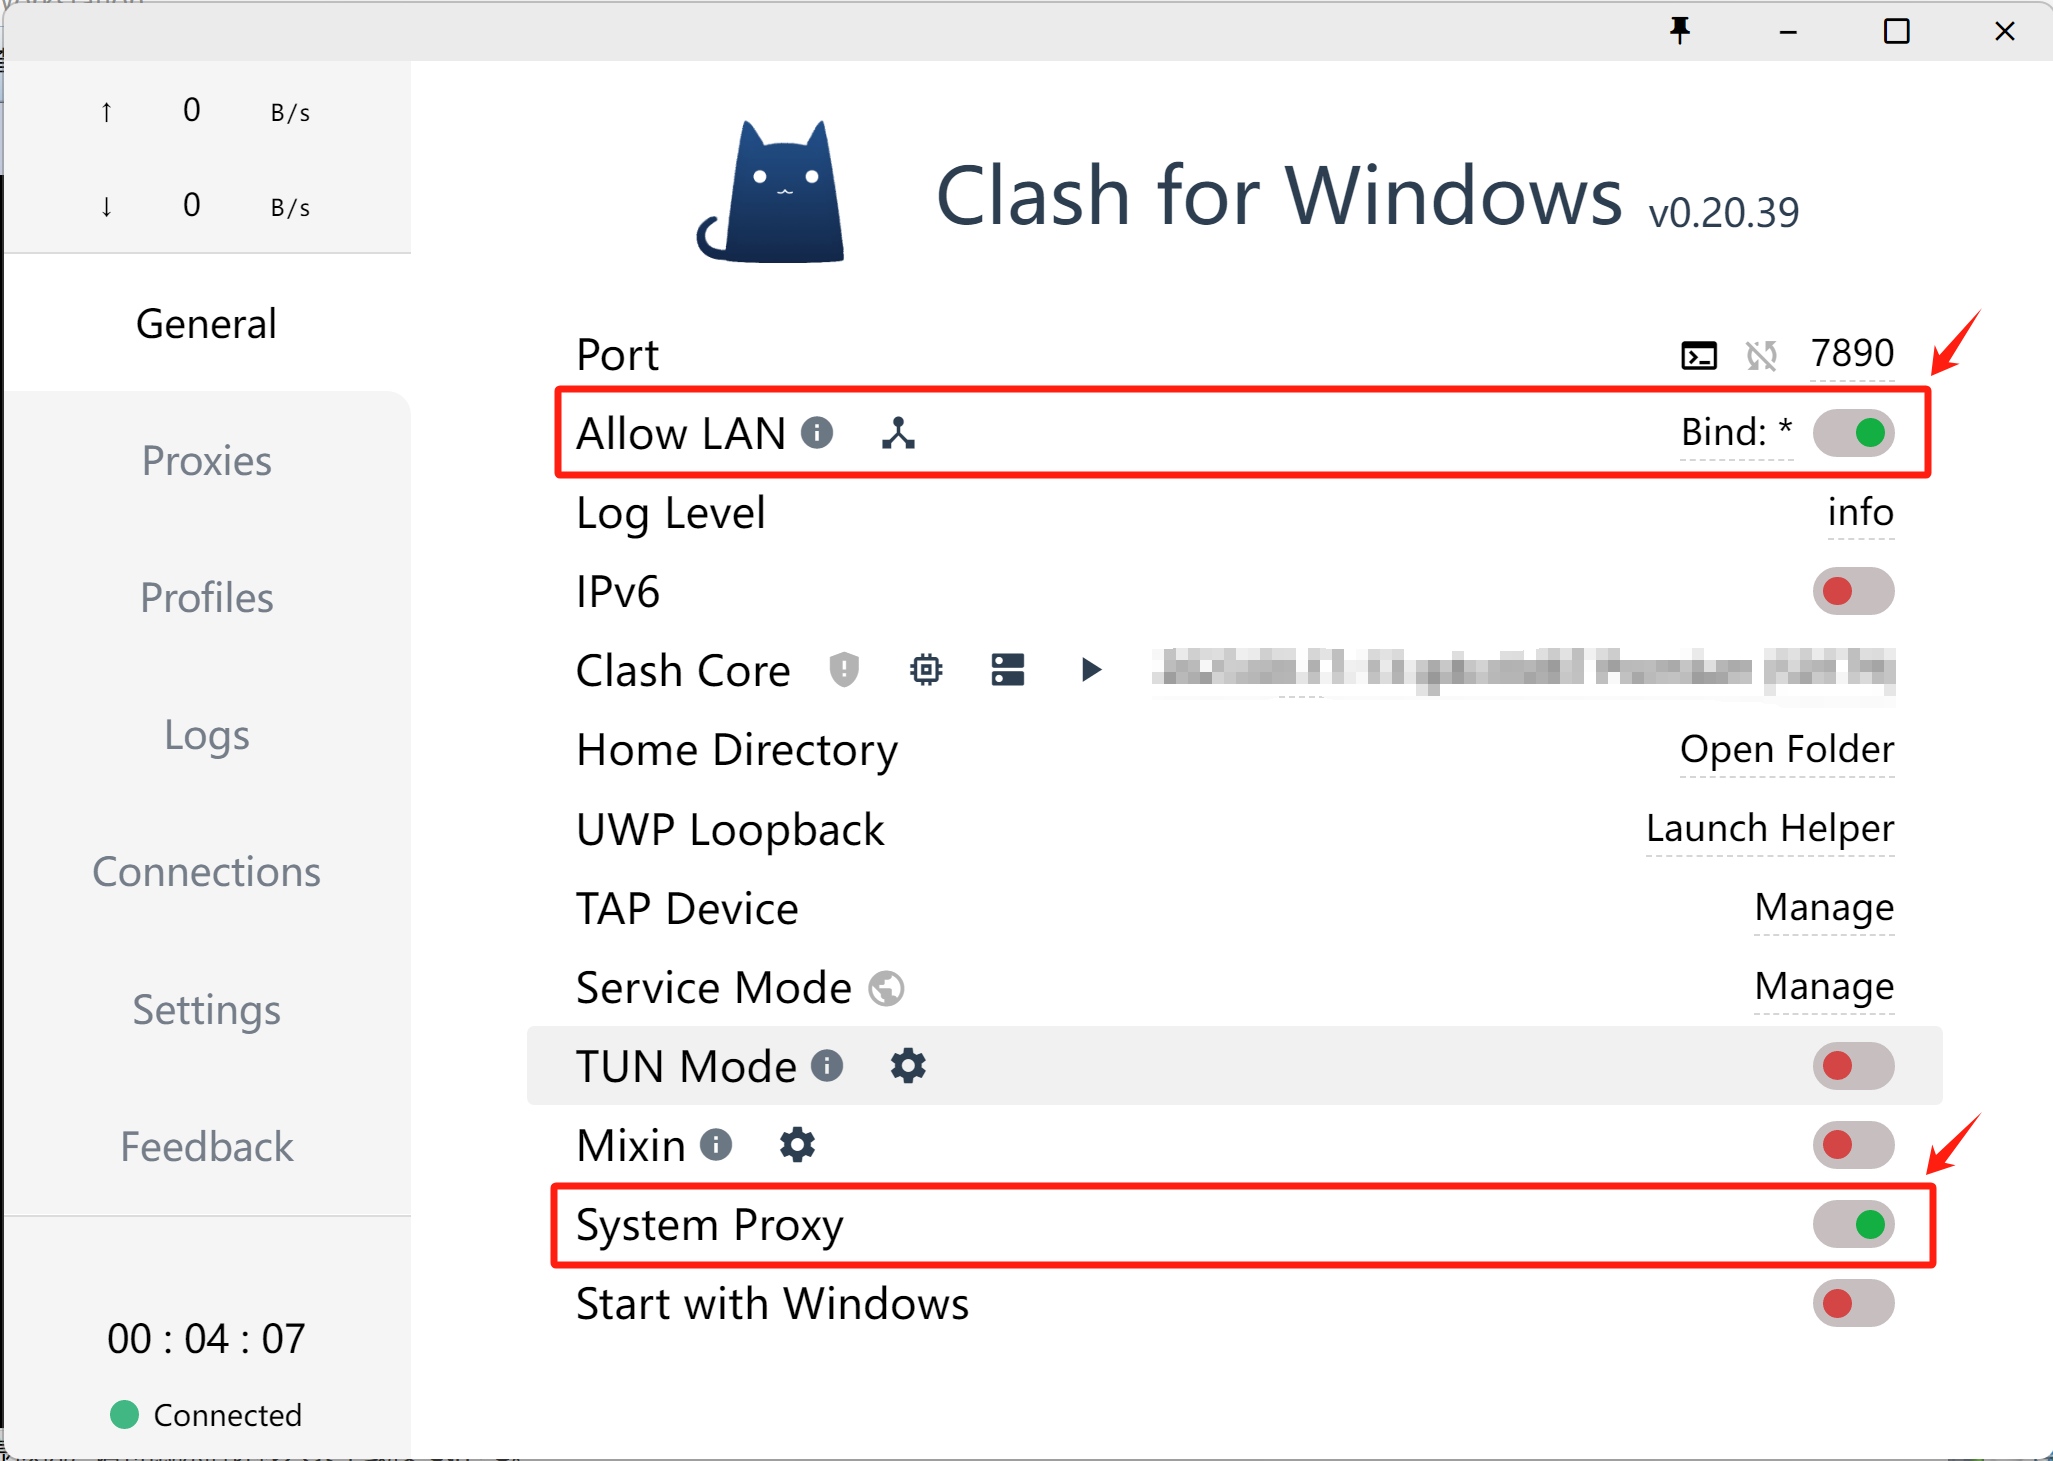The image size is (2053, 1461).
Task: Change Log Level info value
Action: tap(1860, 512)
